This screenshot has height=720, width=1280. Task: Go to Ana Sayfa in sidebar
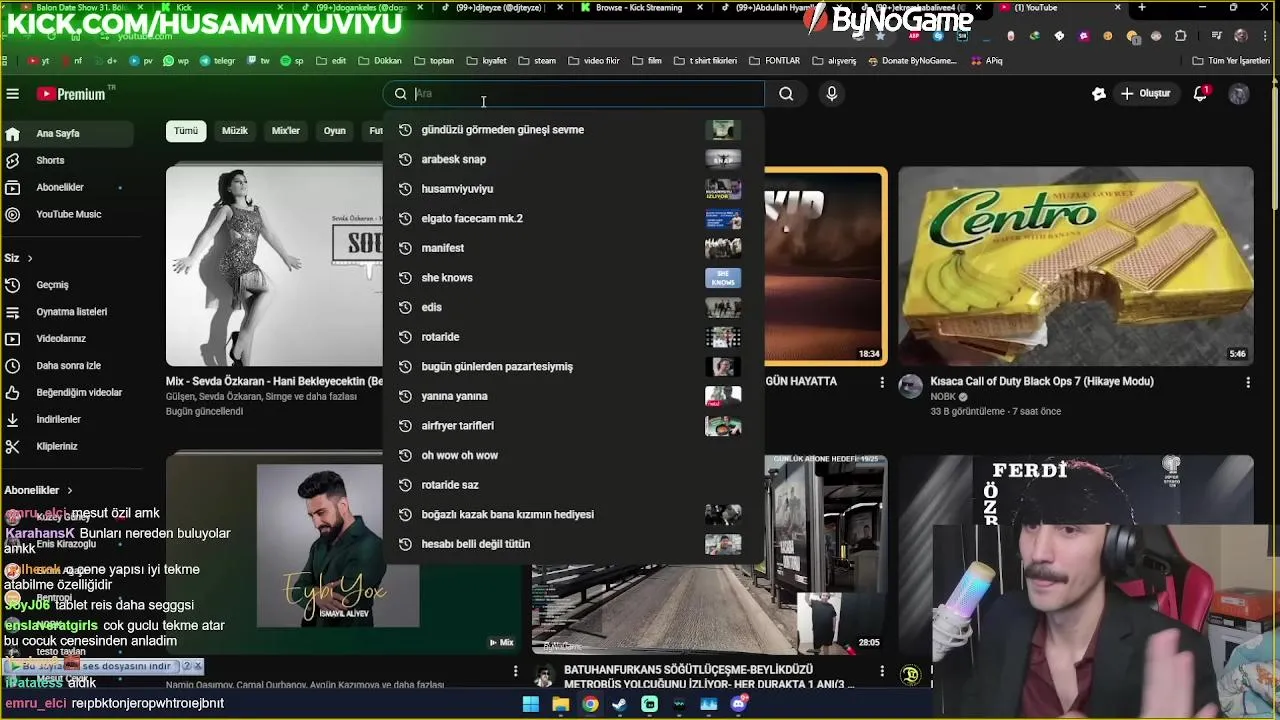coord(66,133)
